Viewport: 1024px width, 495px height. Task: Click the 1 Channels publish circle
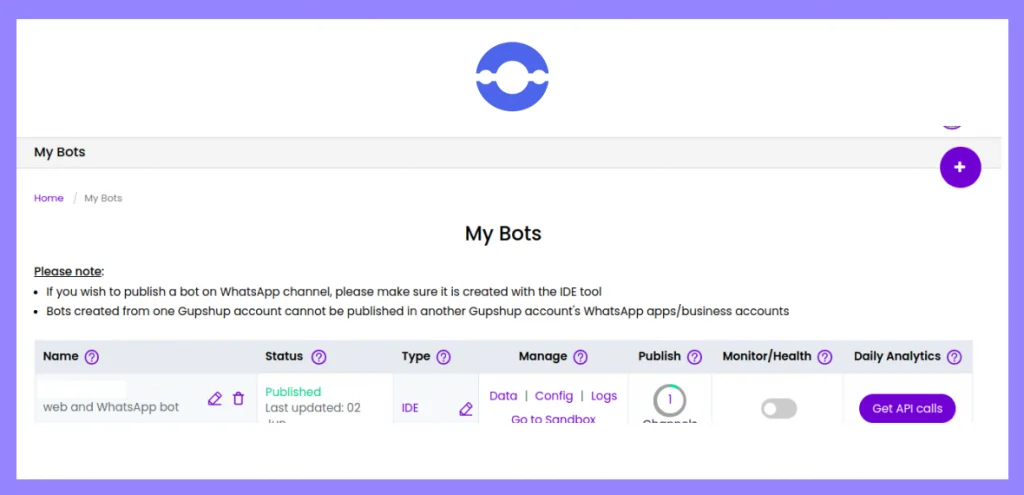(x=669, y=400)
